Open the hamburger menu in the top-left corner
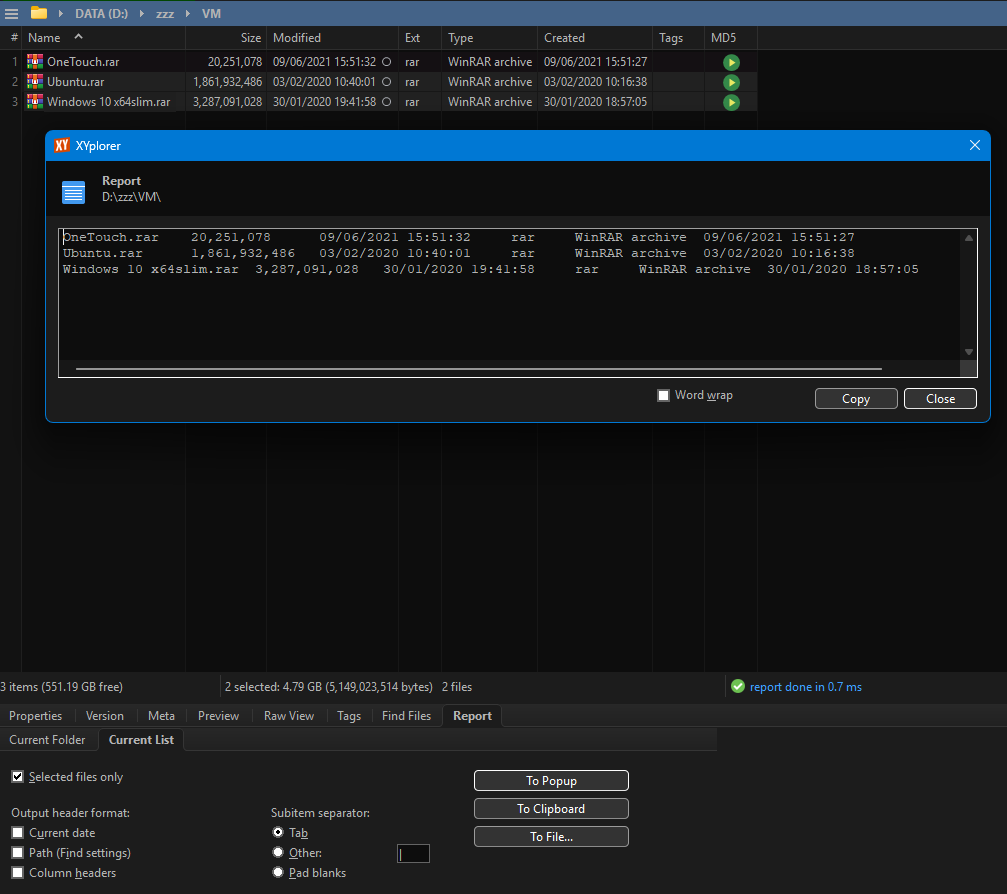This screenshot has width=1007, height=894. tap(12, 13)
